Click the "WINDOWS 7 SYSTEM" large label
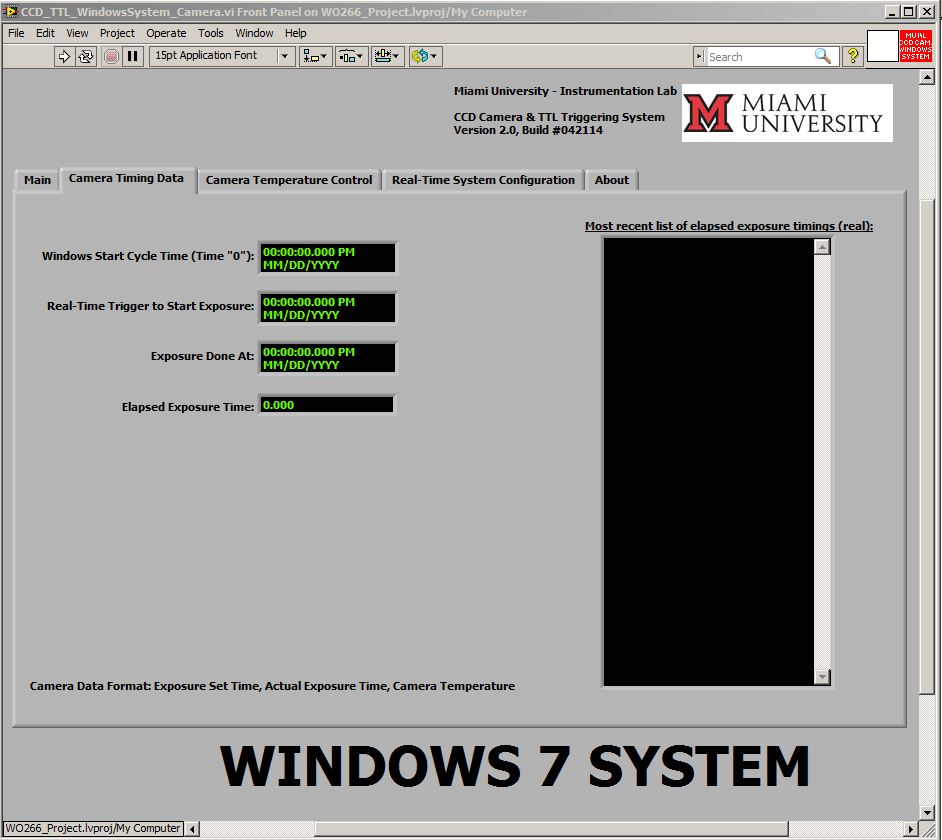942x840 pixels. [x=515, y=765]
